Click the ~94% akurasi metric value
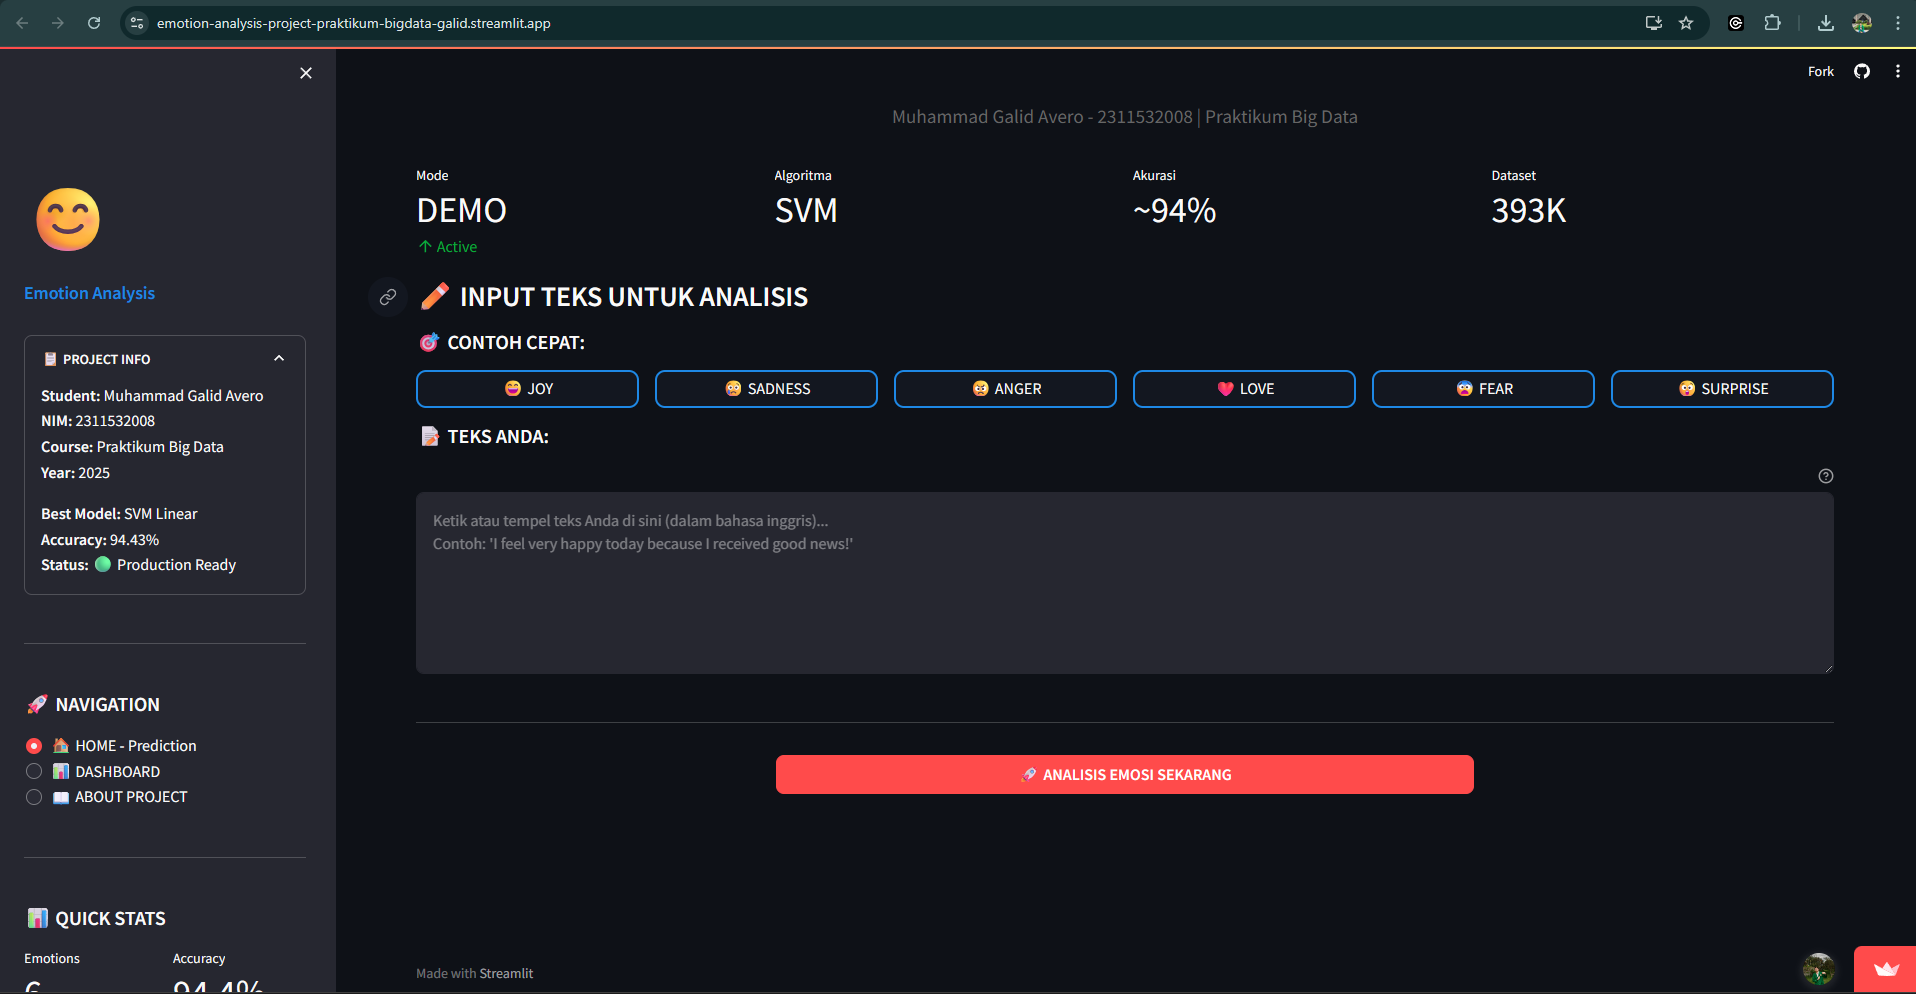The height and width of the screenshot is (994, 1916). tap(1174, 211)
